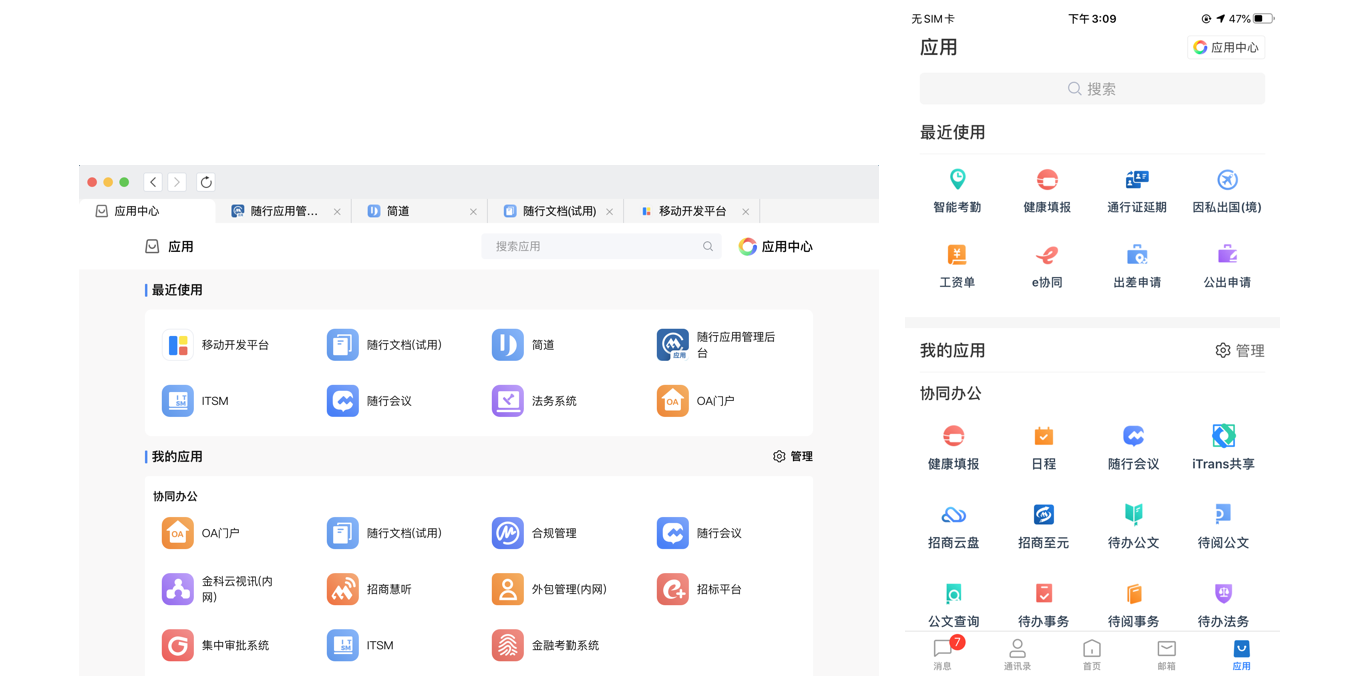Tap the 智能考勤 icon on mobile
The image size is (1352, 676).
(957, 180)
